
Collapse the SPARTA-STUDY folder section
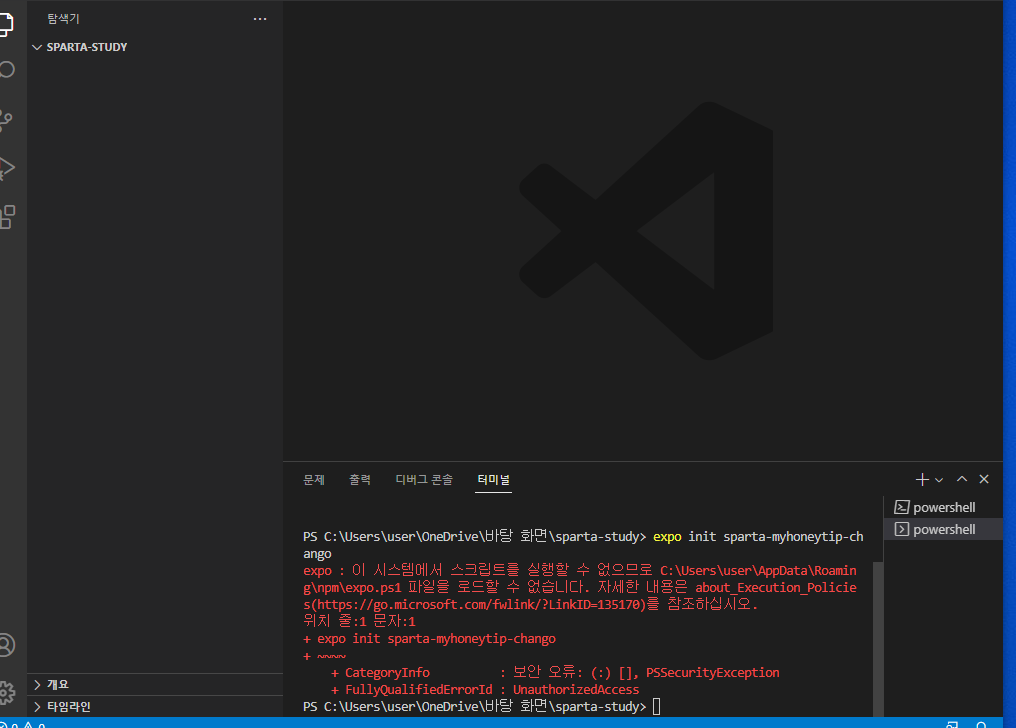[156, 47]
